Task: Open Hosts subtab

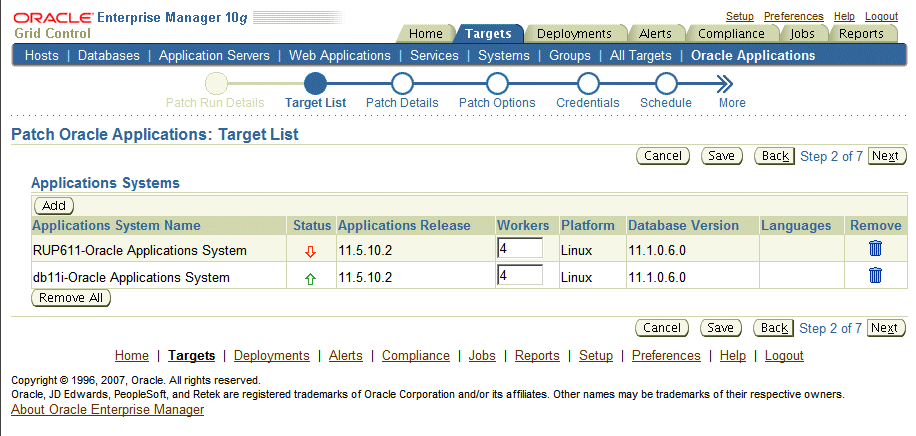Action: point(41,56)
